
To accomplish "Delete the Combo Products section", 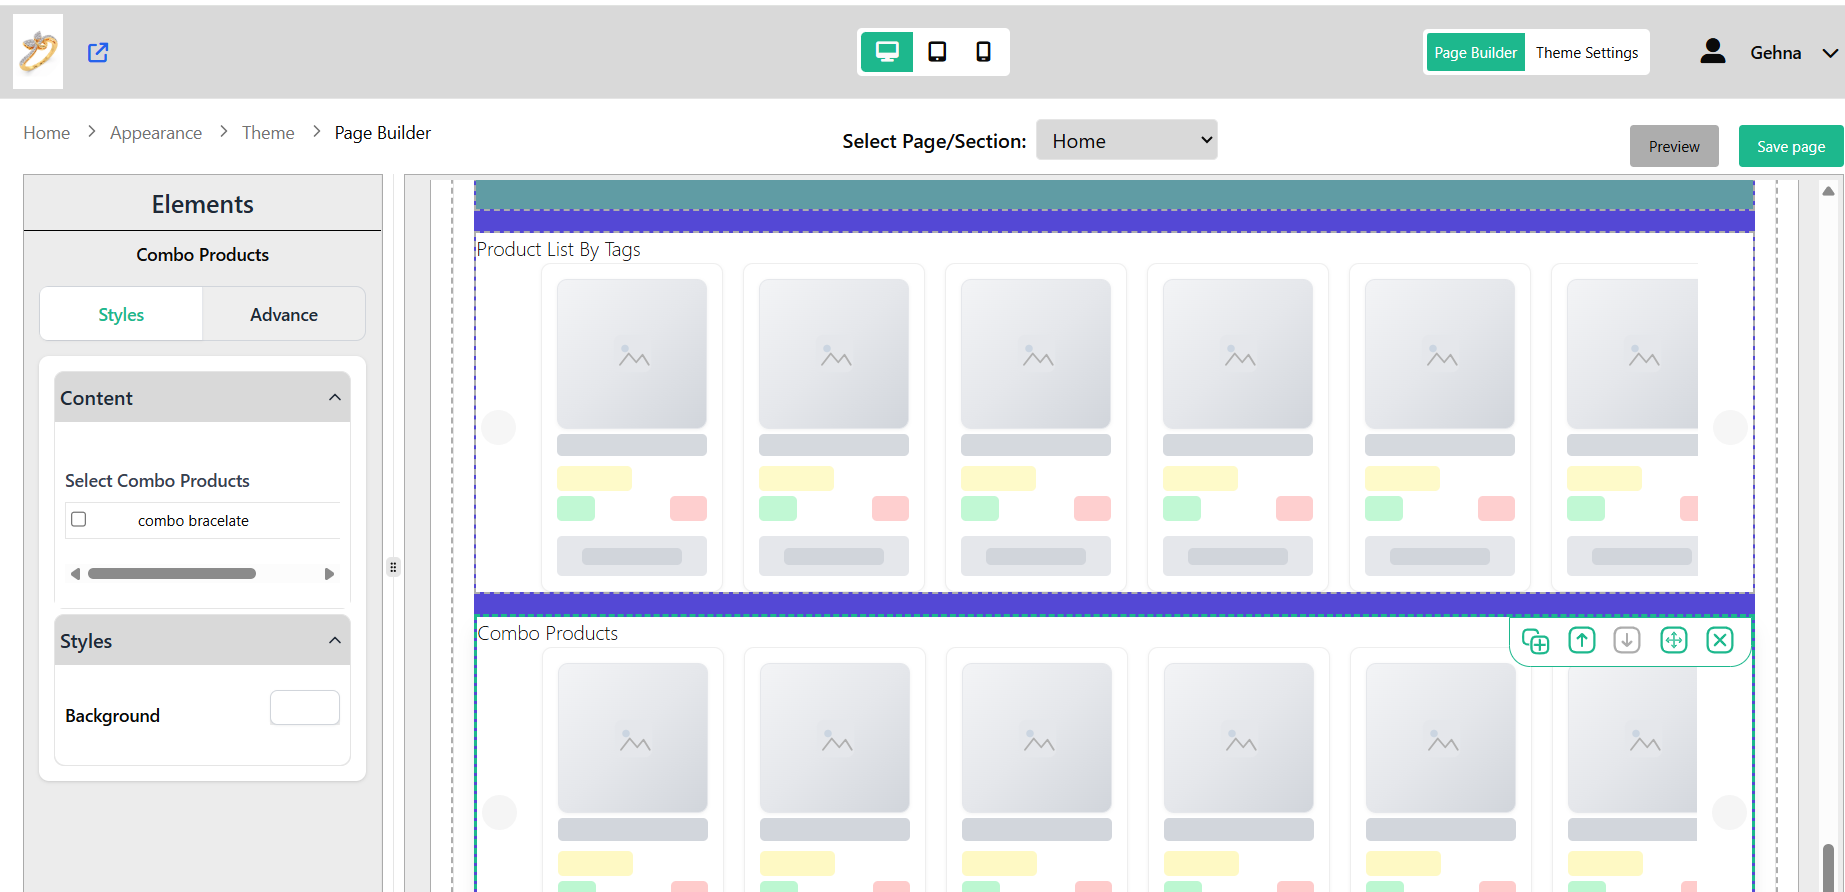I will coord(1720,640).
